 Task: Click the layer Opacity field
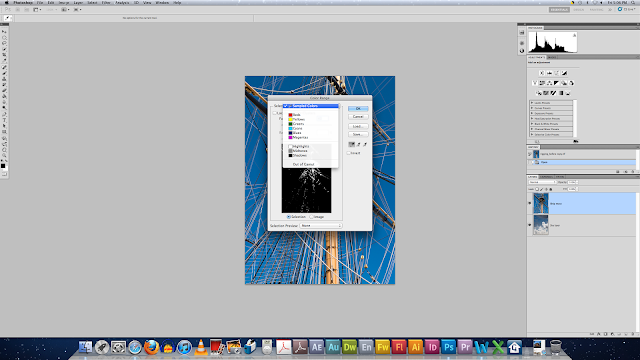coord(572,182)
